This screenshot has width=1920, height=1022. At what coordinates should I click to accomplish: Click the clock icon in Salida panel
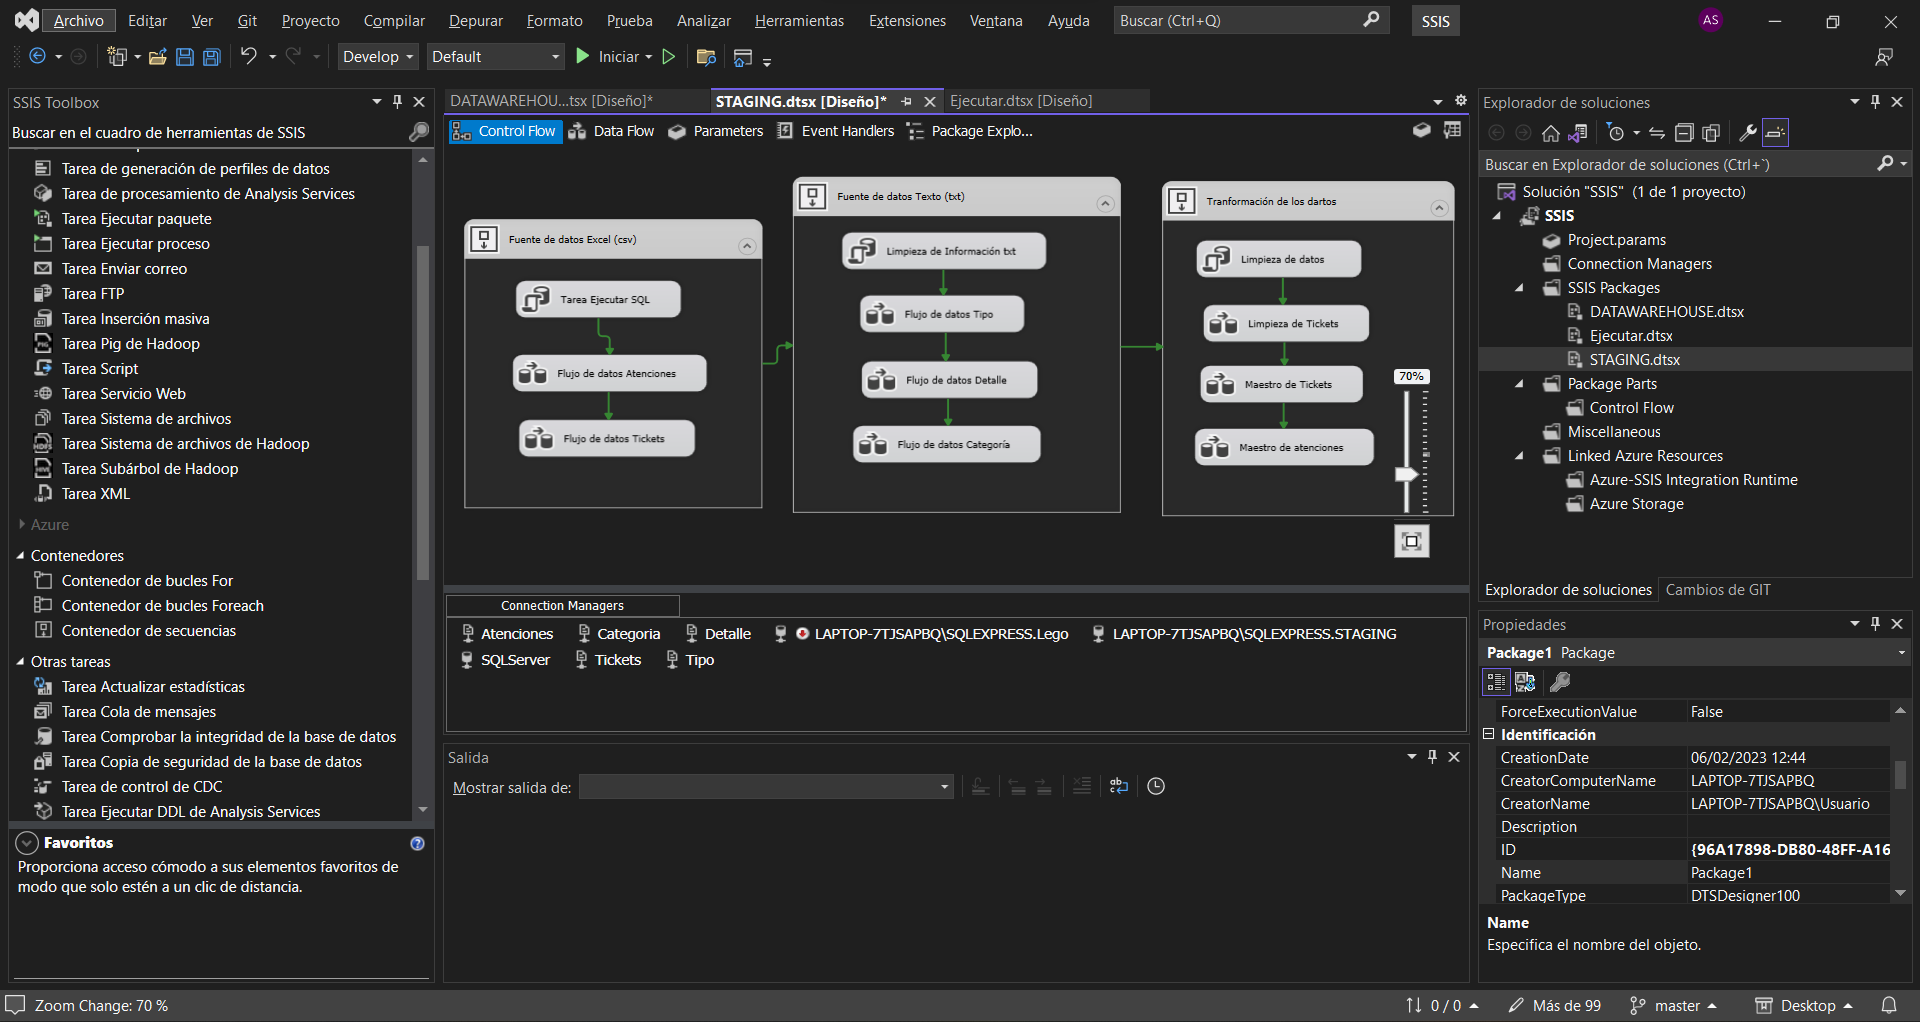point(1156,787)
